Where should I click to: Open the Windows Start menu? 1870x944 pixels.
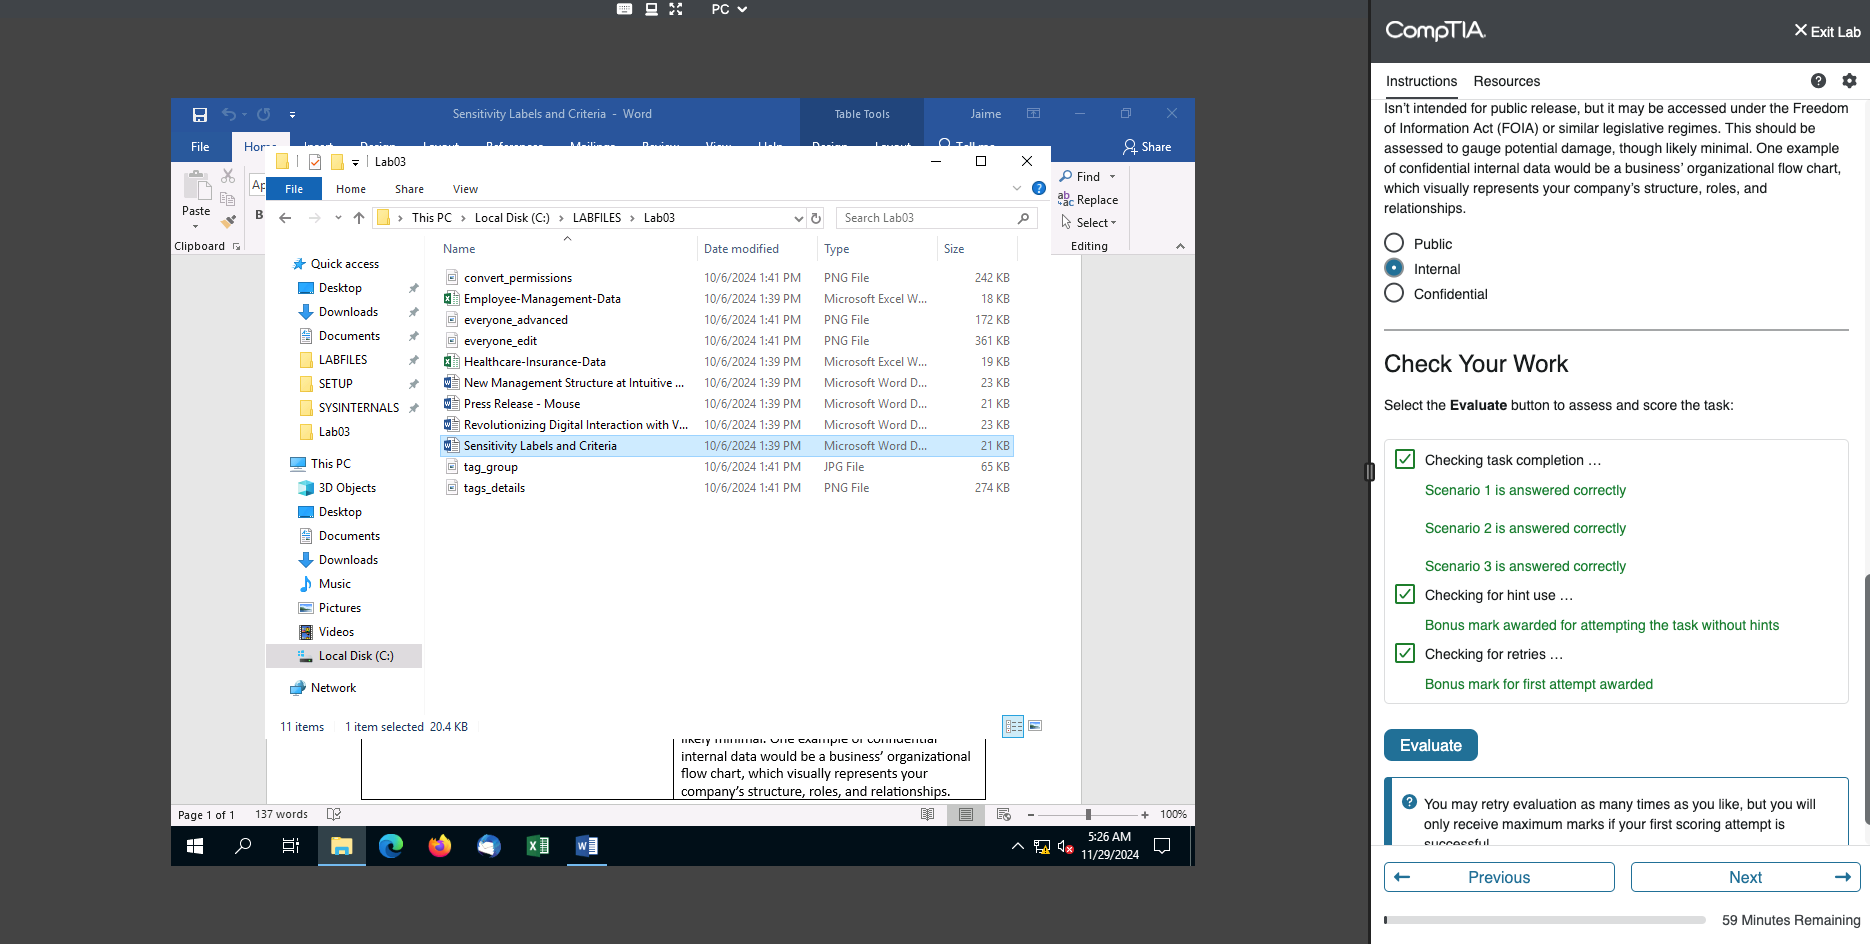195,846
